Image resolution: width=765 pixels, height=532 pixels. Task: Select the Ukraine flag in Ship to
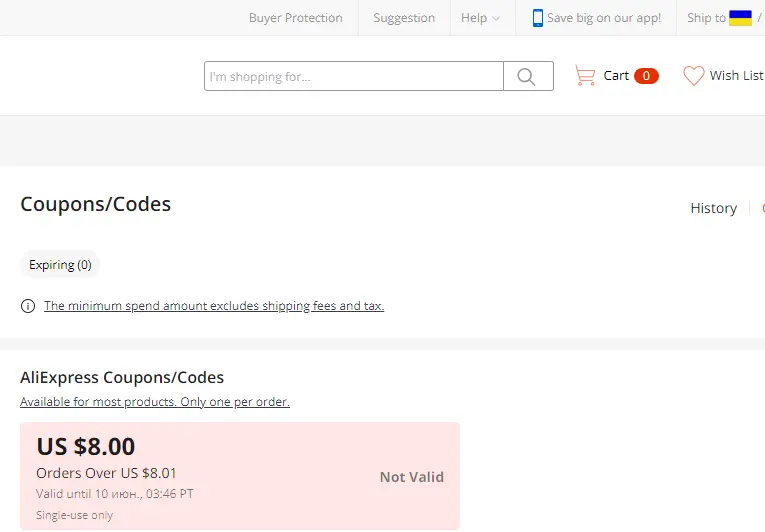pos(740,18)
